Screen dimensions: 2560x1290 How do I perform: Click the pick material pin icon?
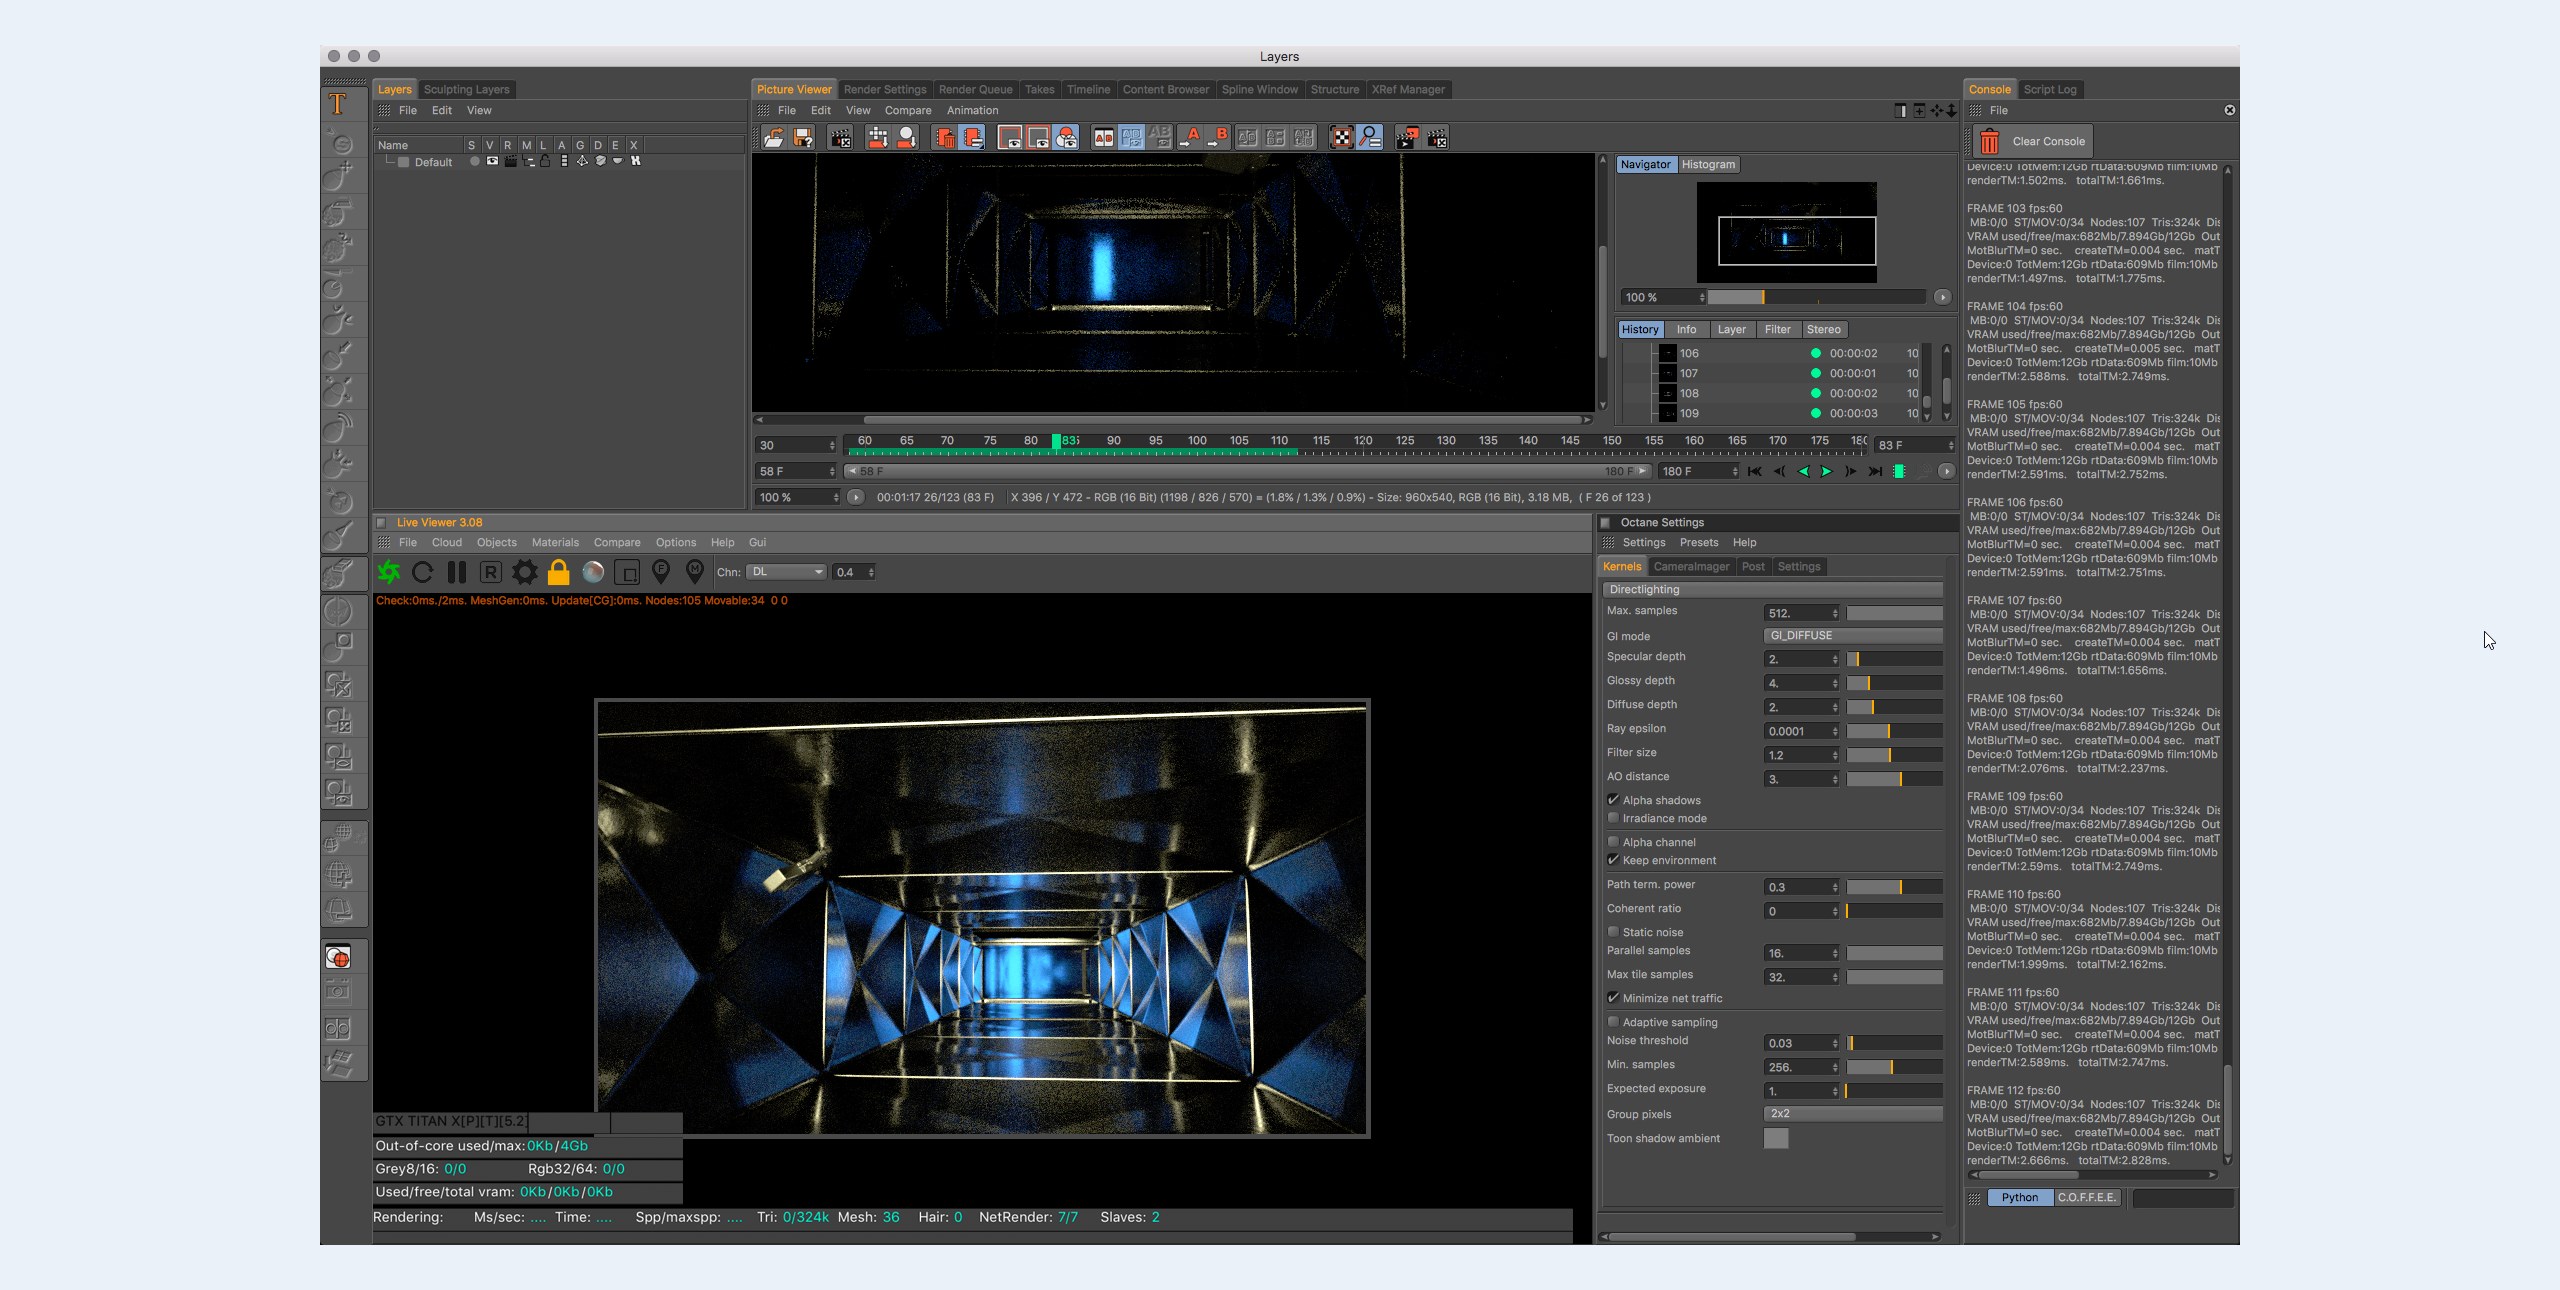click(695, 572)
